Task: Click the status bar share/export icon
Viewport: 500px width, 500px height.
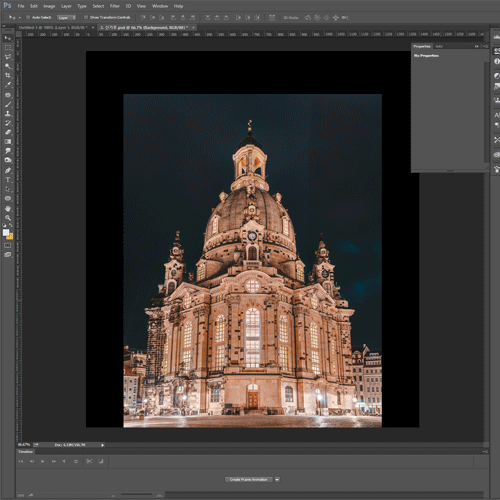Action: [36, 445]
